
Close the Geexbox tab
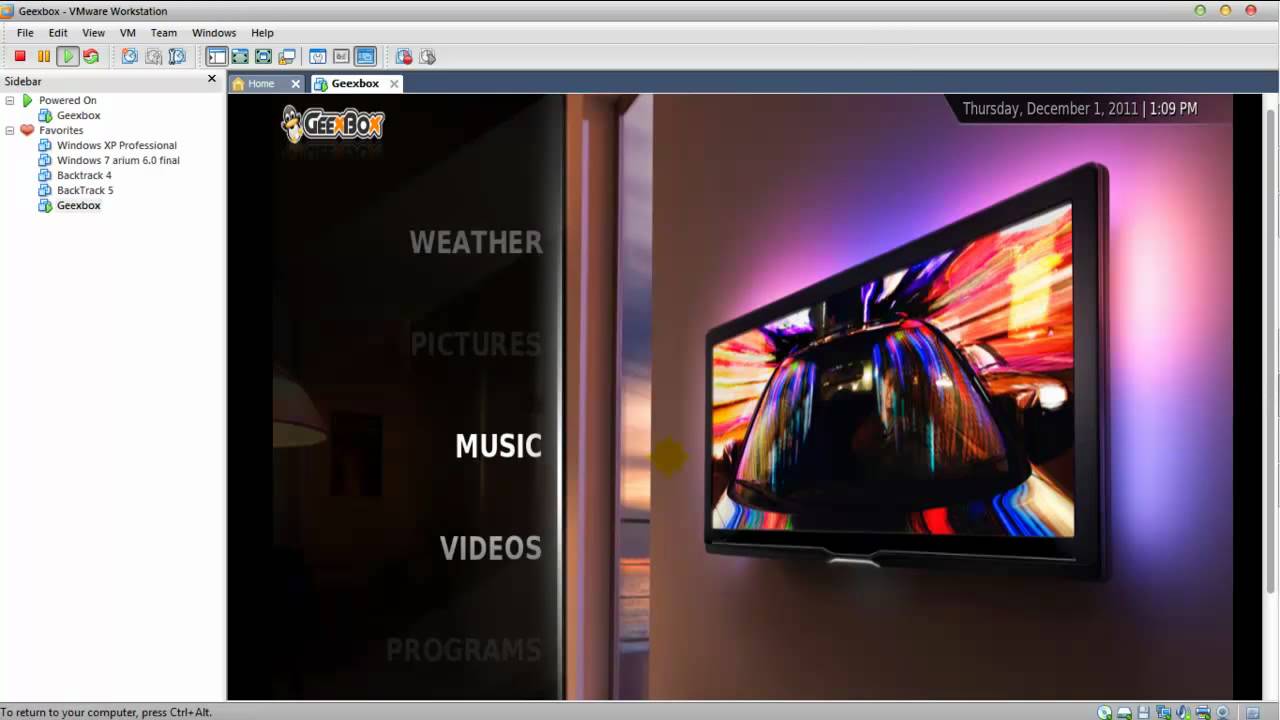point(394,84)
